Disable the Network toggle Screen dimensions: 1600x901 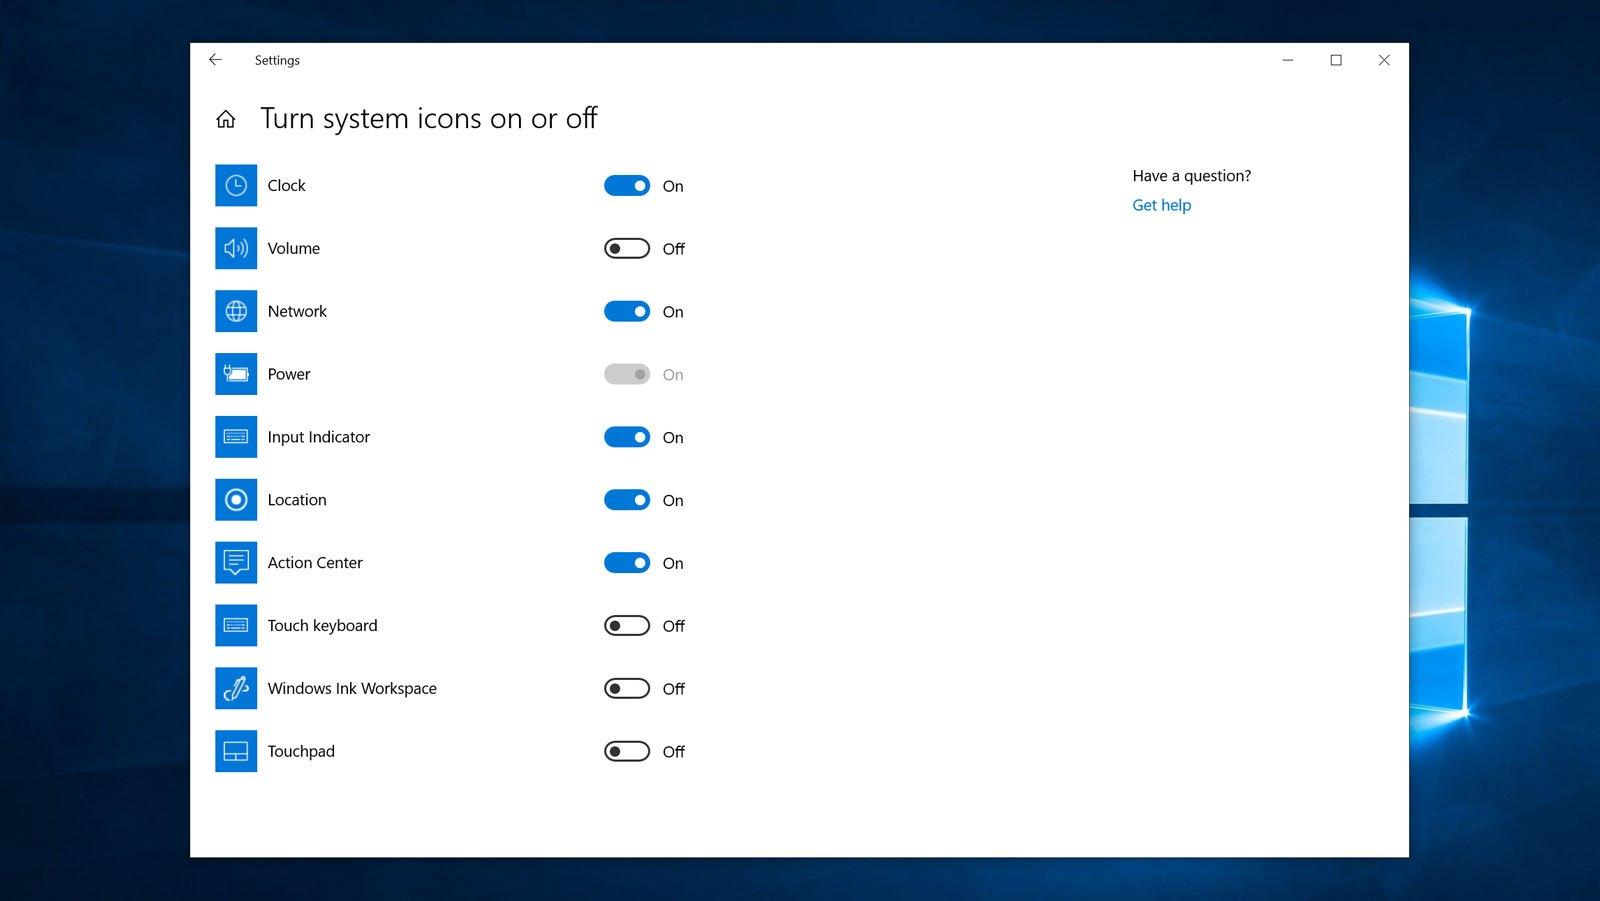point(626,311)
